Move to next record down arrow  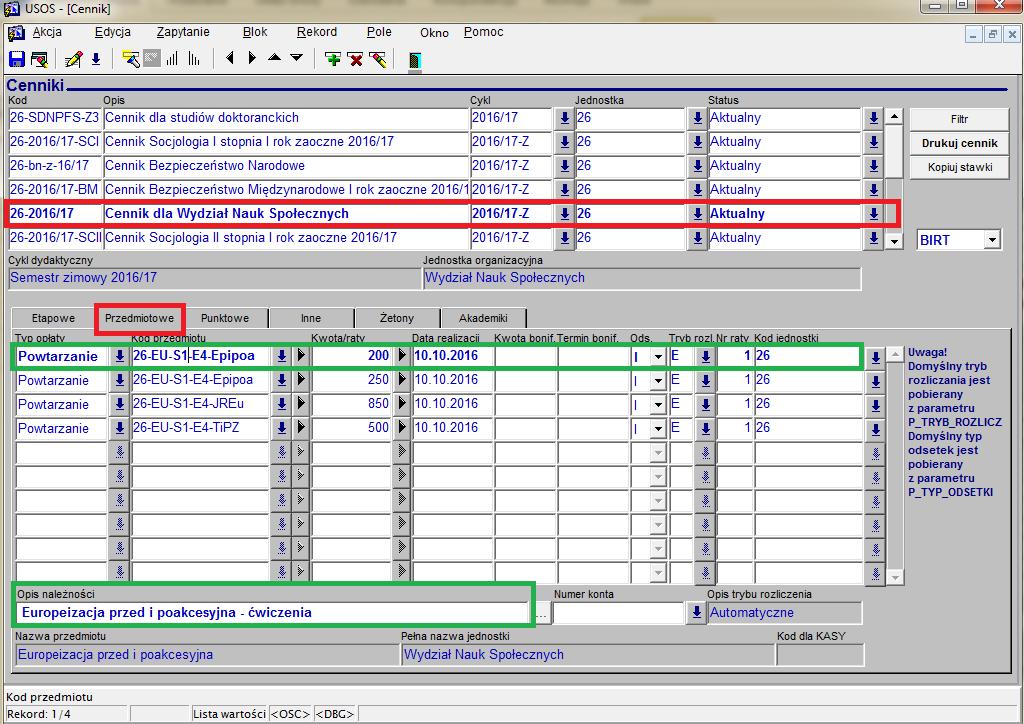click(296, 57)
